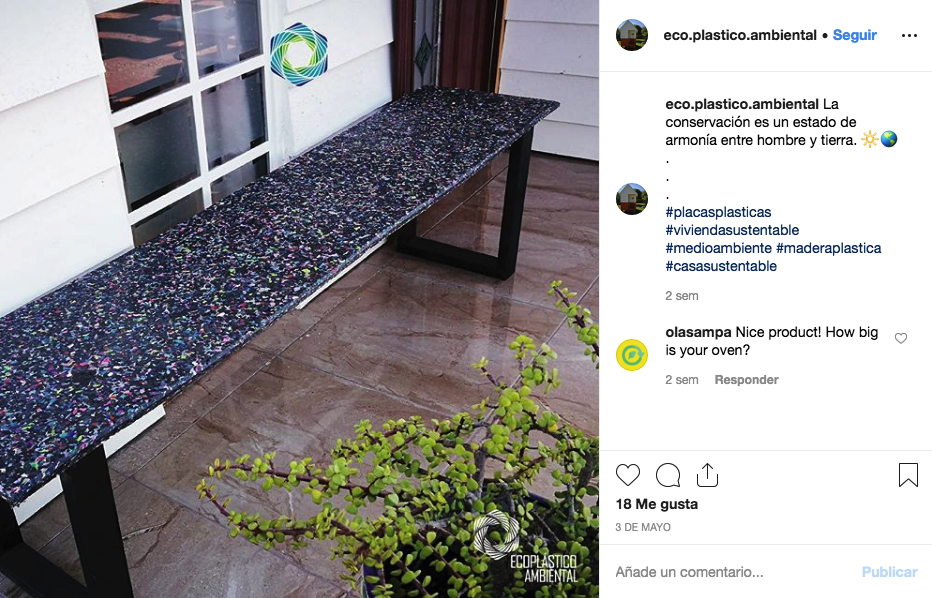
Task: Open the #placasplasticas hashtag
Action: point(718,212)
